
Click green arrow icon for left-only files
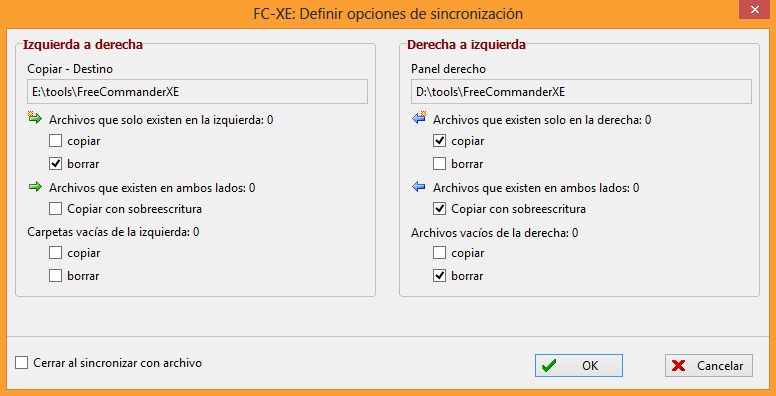[36, 119]
